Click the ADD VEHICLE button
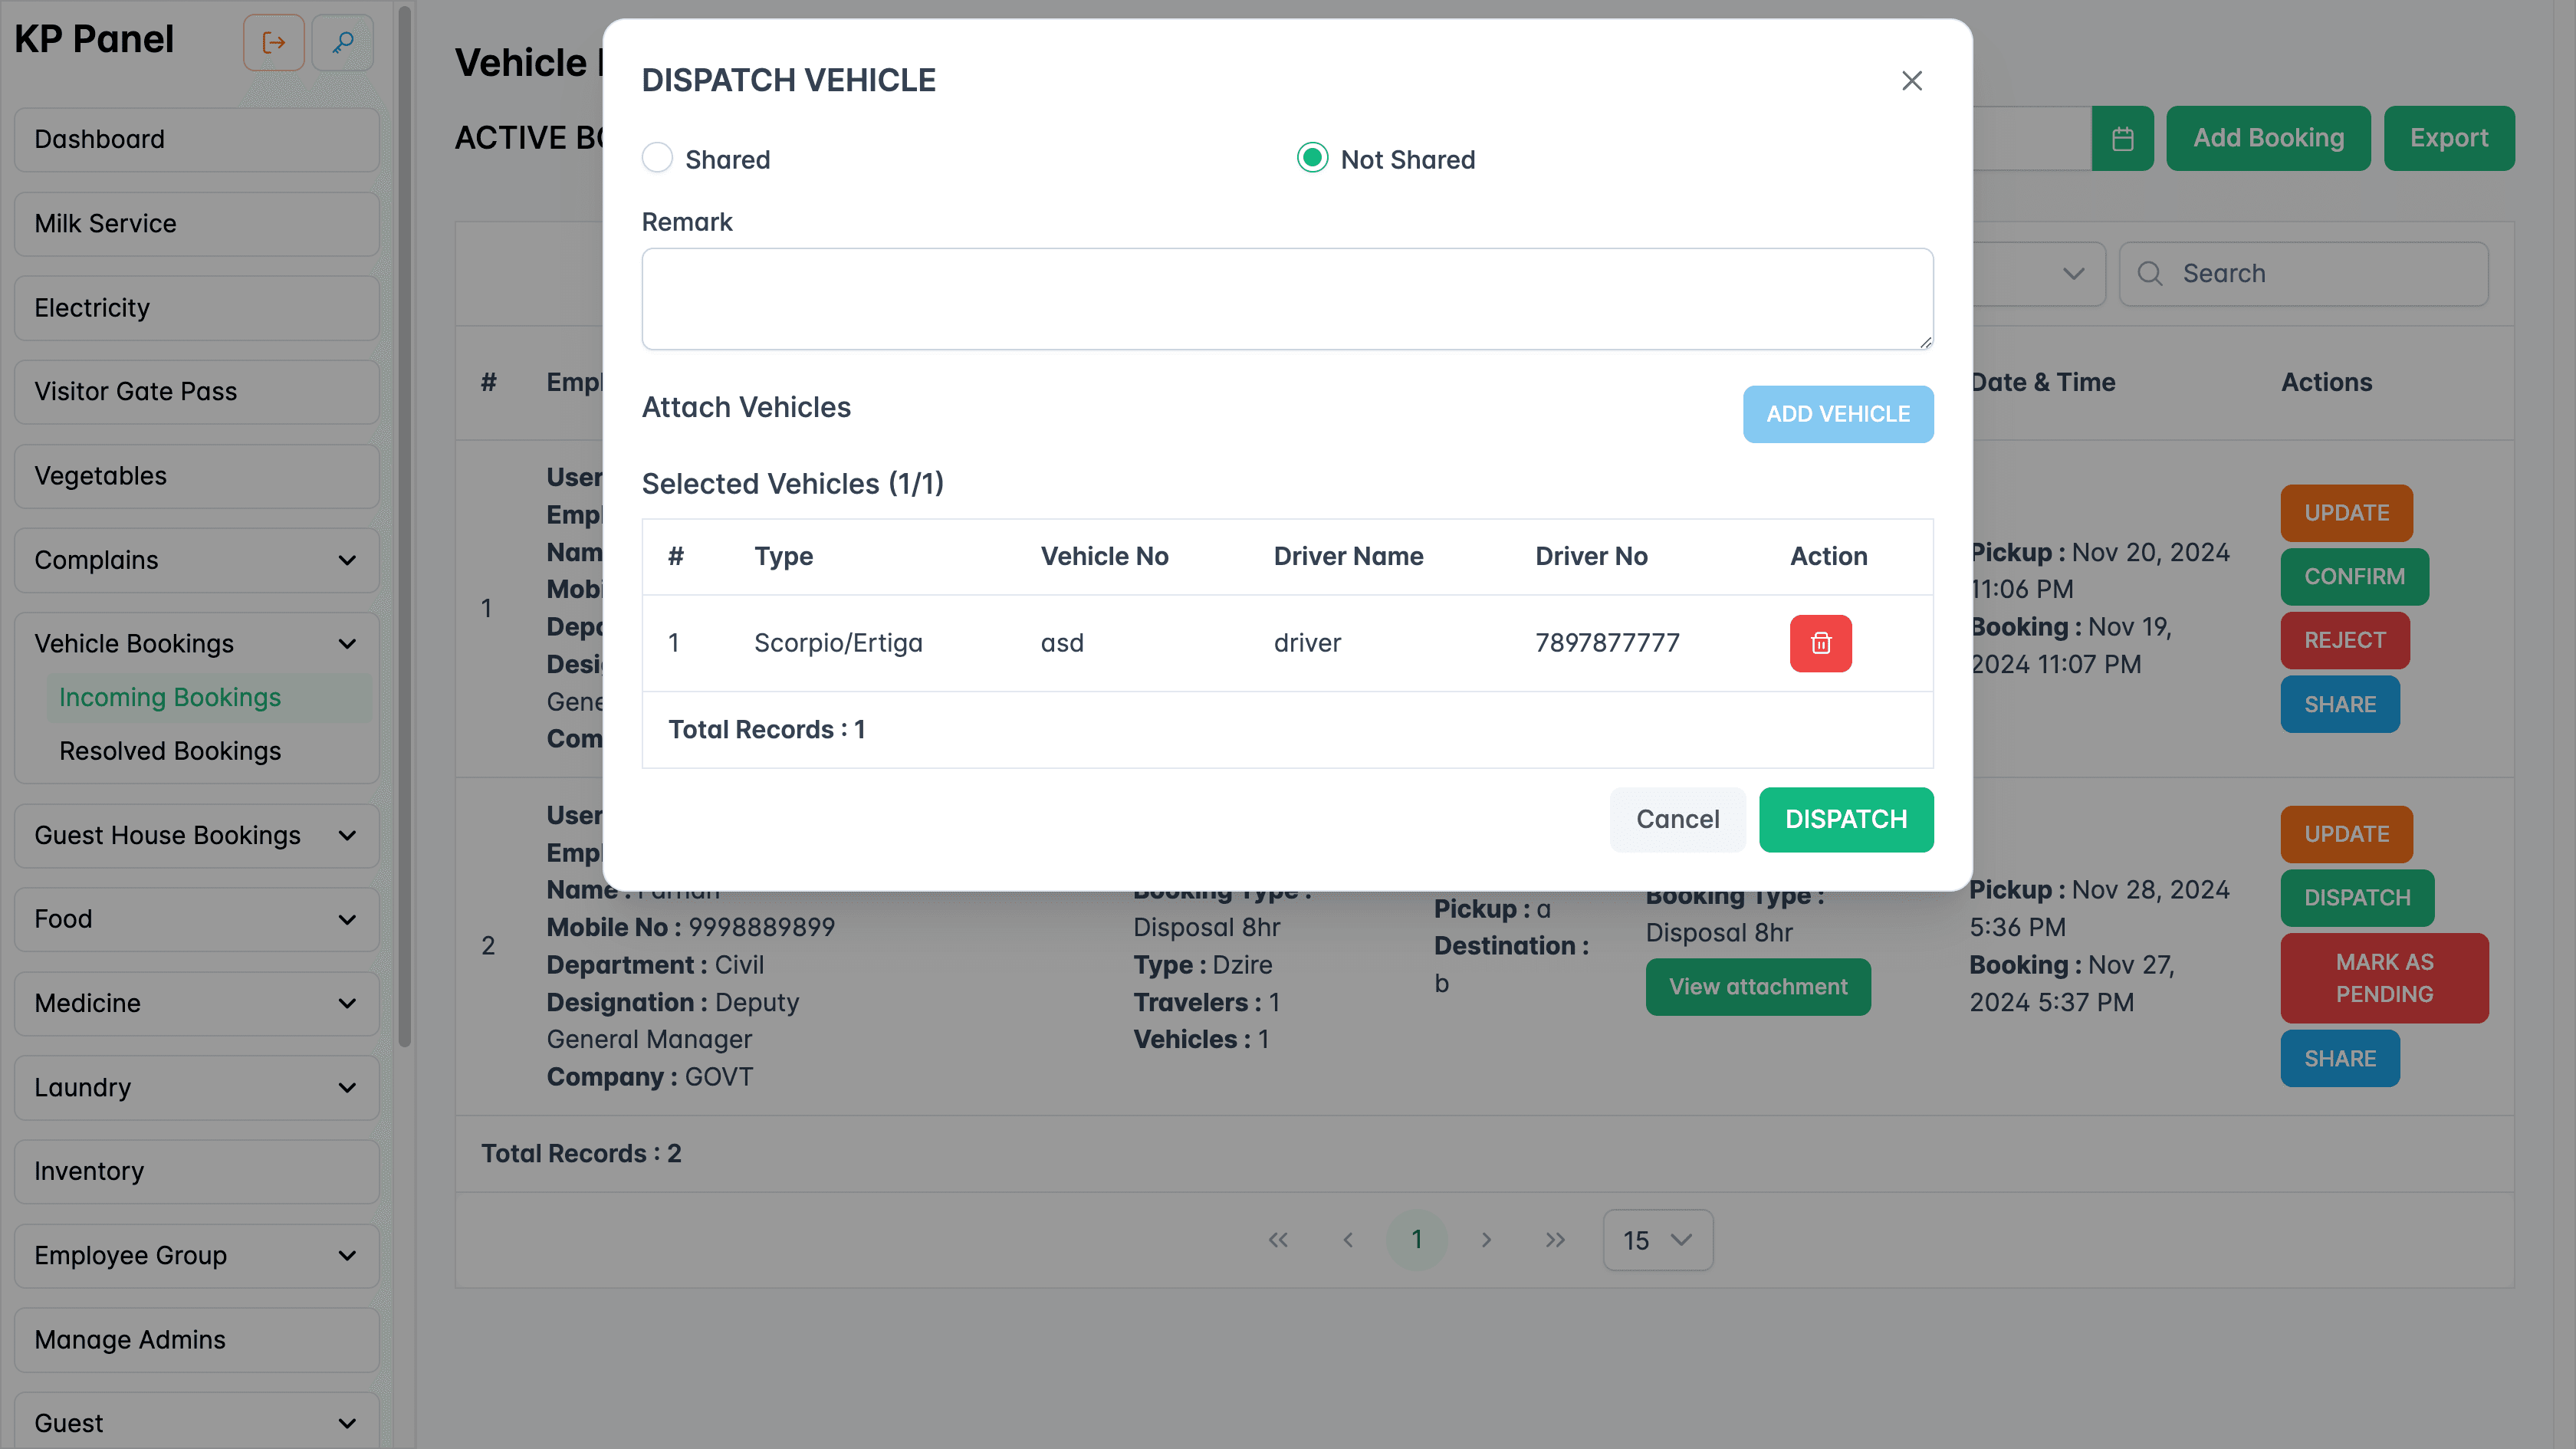2576x1449 pixels. (x=1837, y=413)
